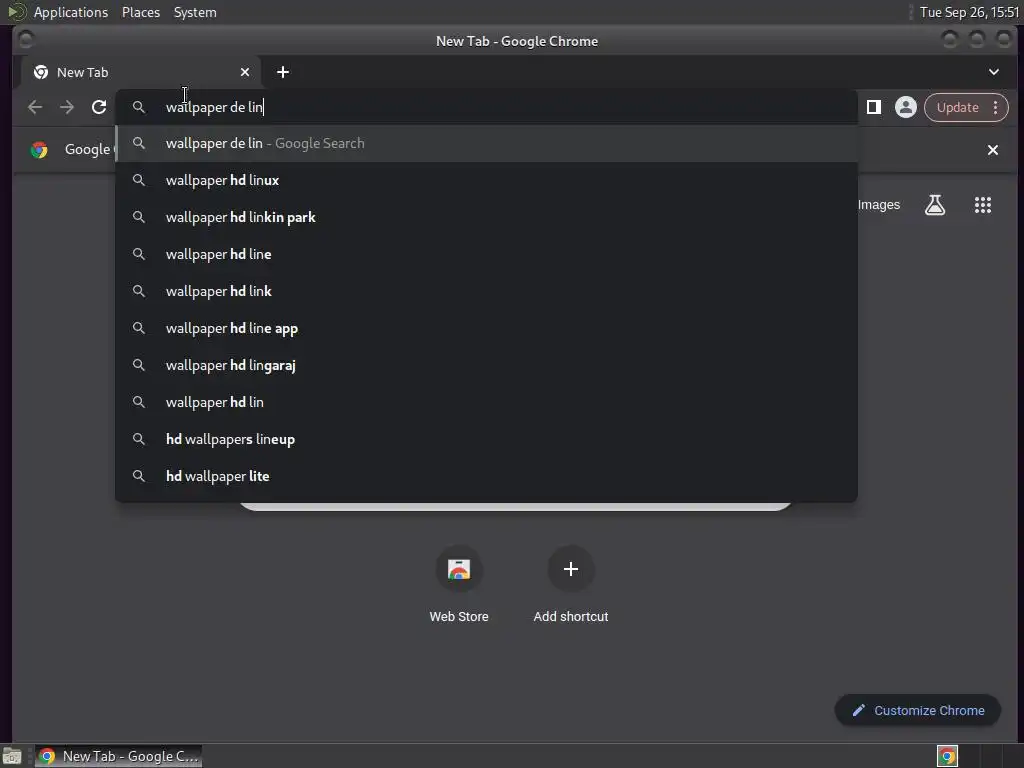
Task: Click search icon beside 'hd wallpapers lineup'
Action: (x=138, y=440)
